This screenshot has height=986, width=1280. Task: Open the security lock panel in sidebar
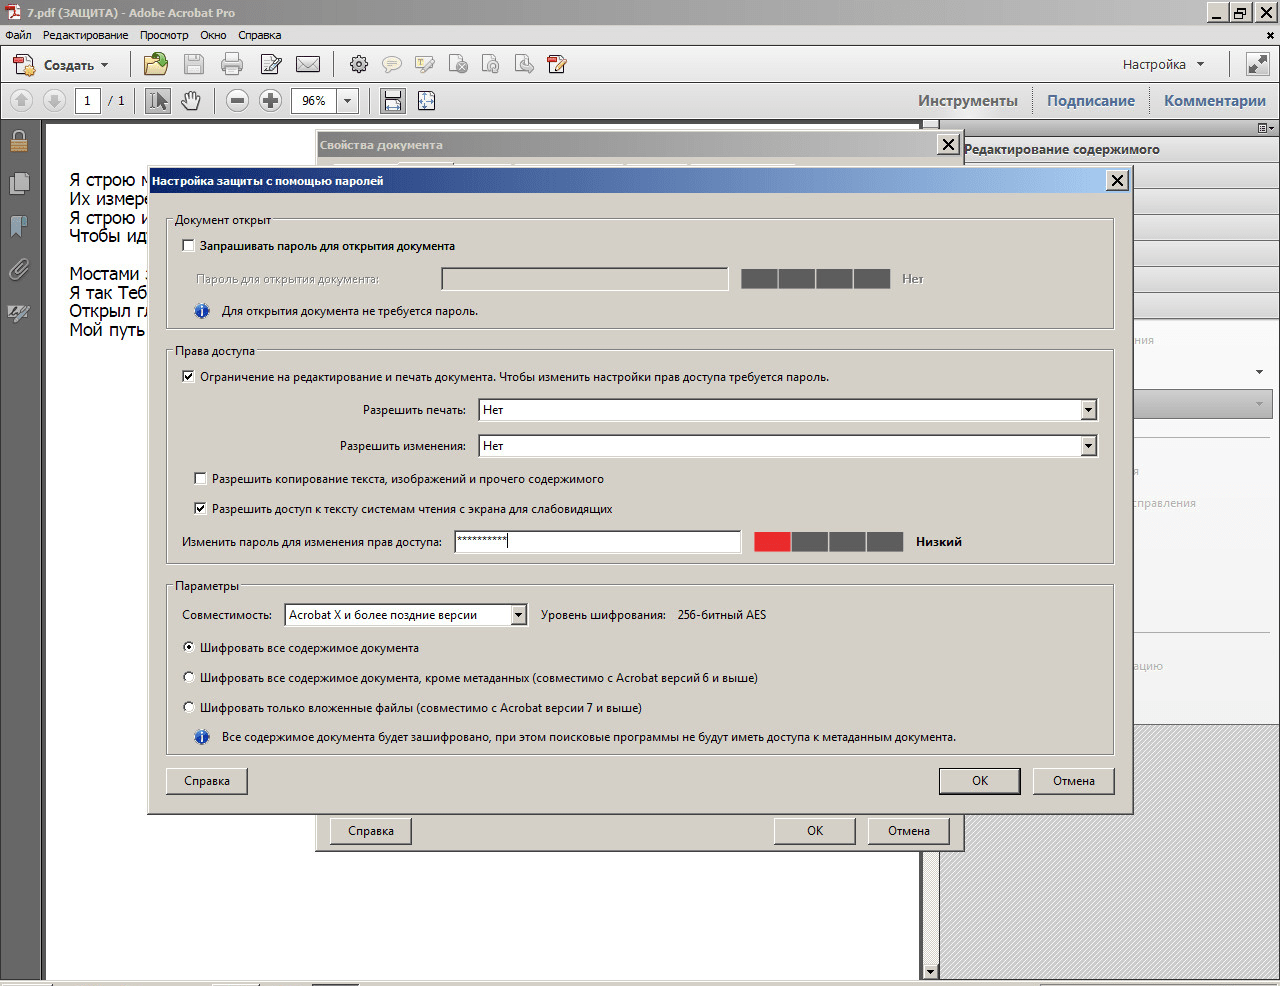(x=18, y=141)
